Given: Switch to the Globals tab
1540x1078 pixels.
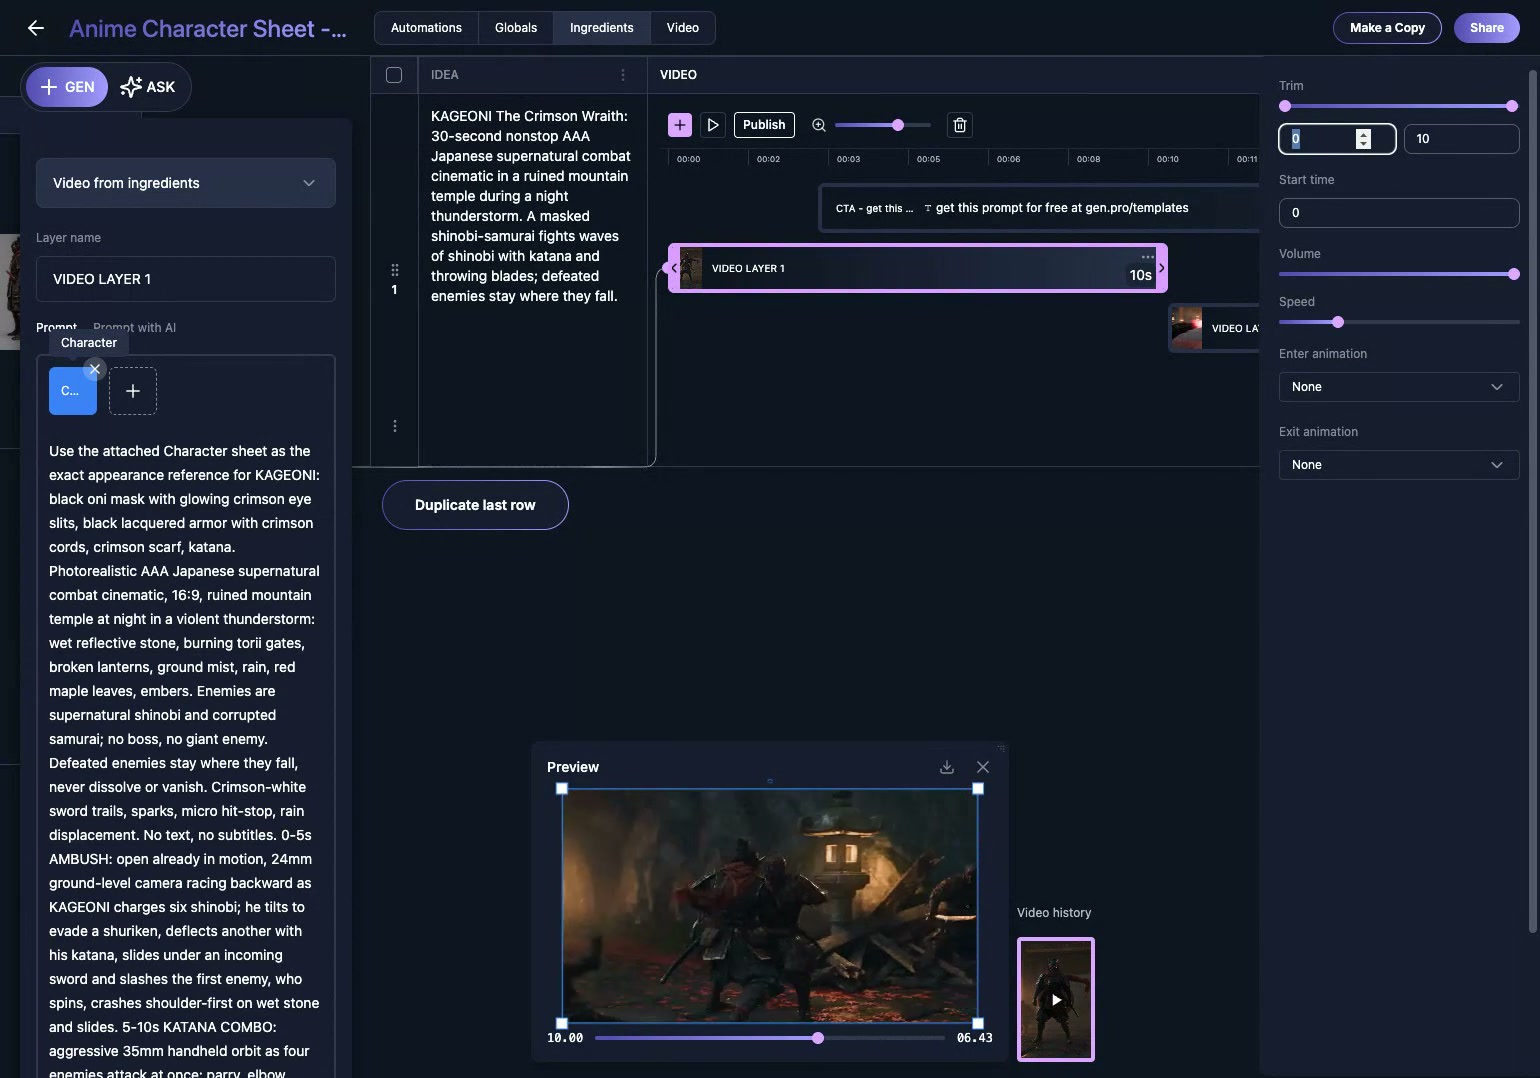Looking at the screenshot, I should (516, 28).
